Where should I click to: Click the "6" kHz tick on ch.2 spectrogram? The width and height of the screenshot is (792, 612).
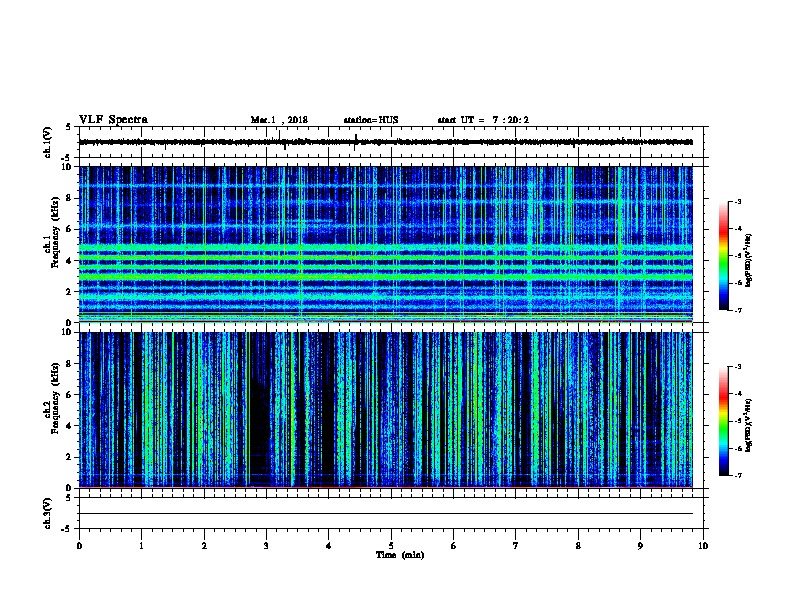click(70, 394)
